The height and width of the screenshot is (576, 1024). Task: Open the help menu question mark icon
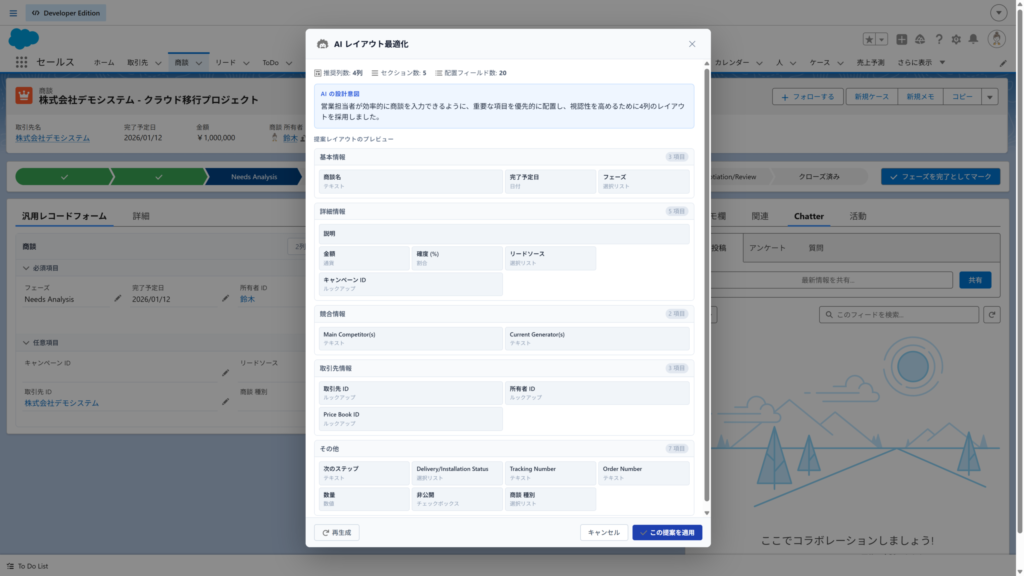coord(938,39)
